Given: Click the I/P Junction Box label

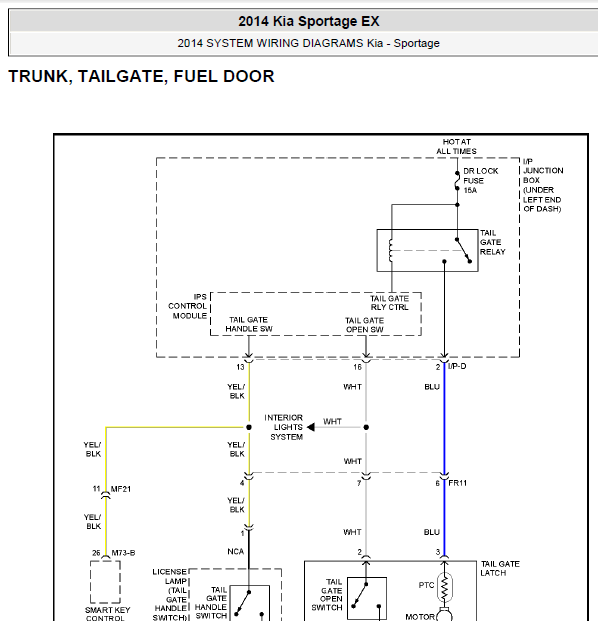Looking at the screenshot, I should tap(543, 185).
